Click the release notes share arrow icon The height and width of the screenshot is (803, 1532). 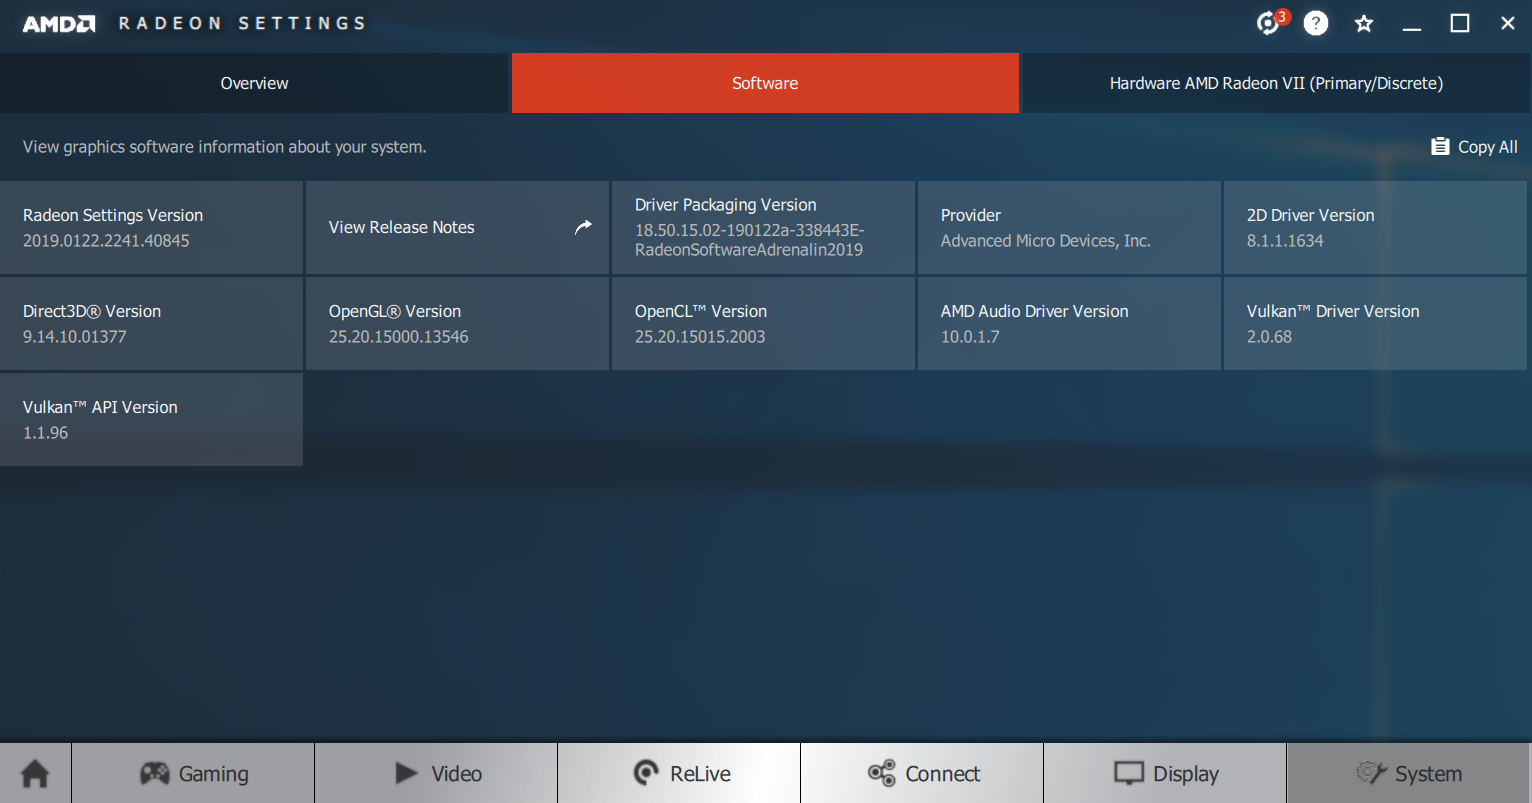(583, 227)
